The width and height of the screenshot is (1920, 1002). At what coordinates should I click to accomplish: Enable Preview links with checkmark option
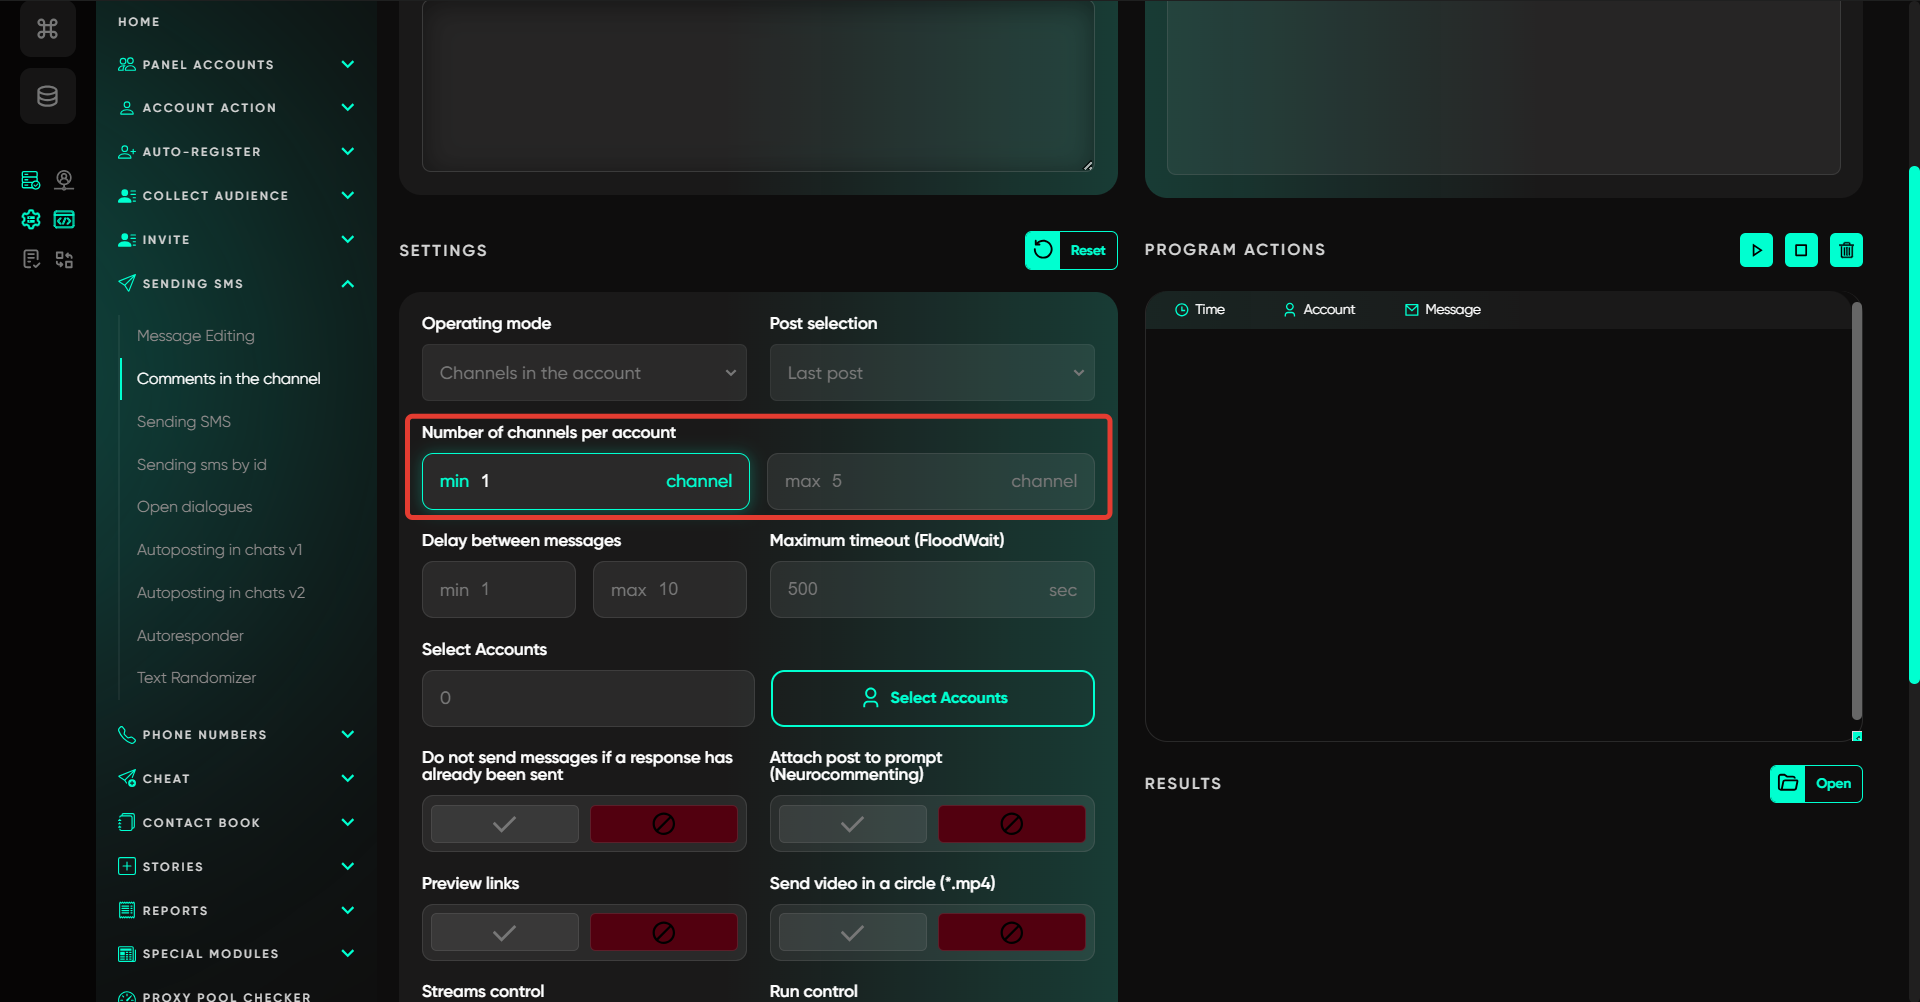505,933
